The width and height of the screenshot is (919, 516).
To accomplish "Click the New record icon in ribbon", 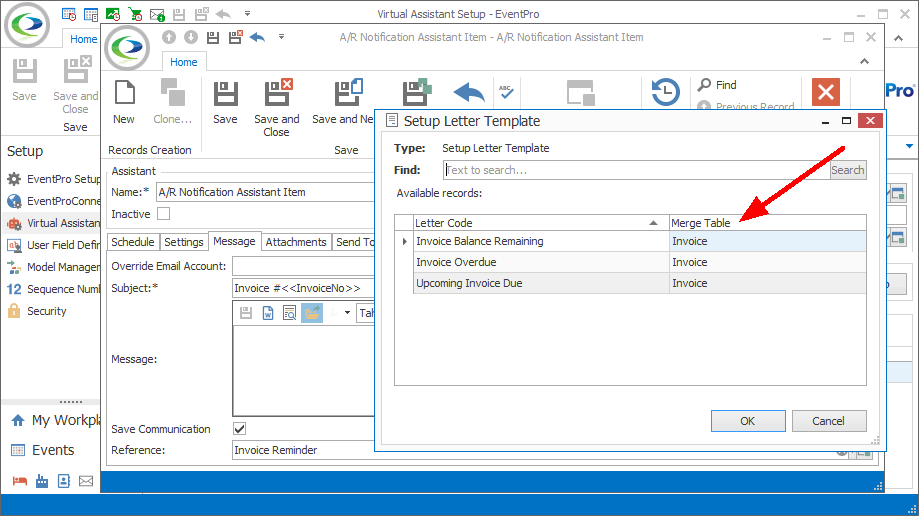I will coord(124,93).
